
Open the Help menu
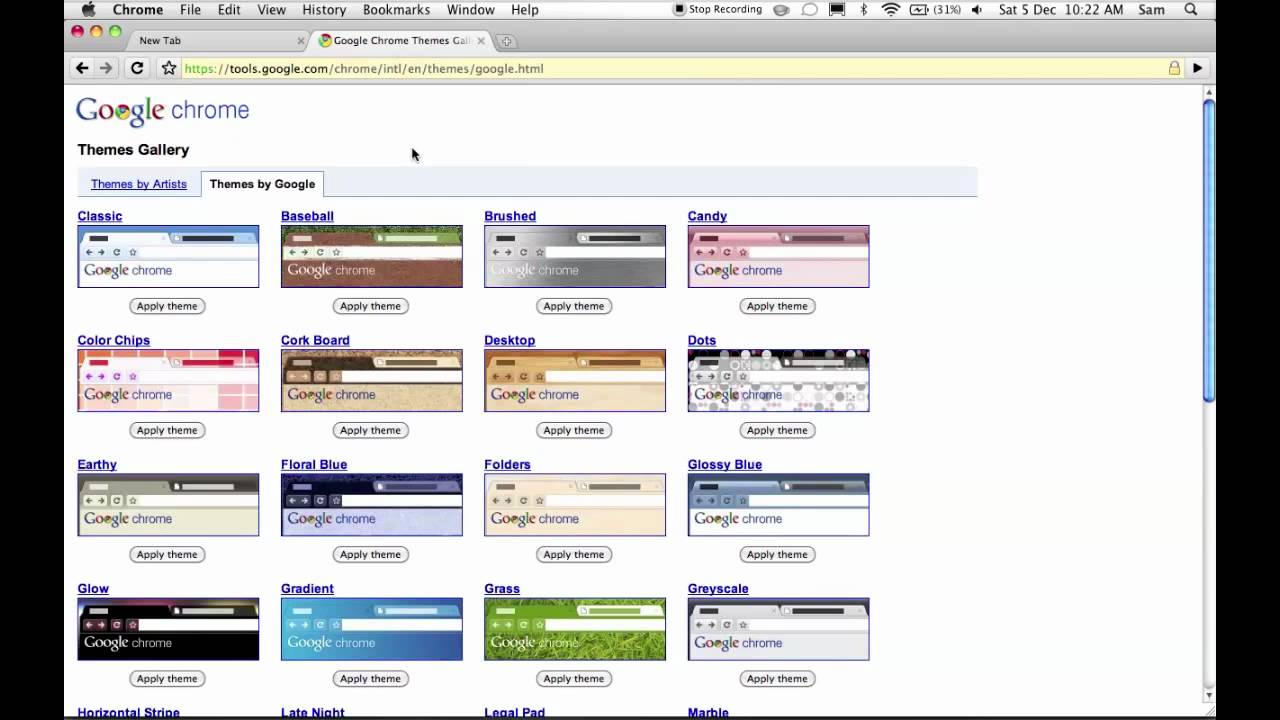tap(524, 10)
